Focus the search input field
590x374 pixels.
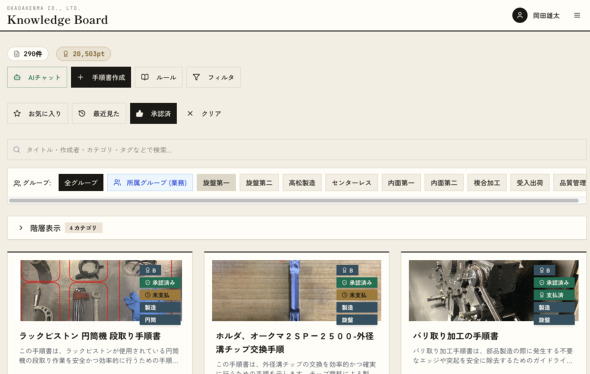tap(297, 150)
